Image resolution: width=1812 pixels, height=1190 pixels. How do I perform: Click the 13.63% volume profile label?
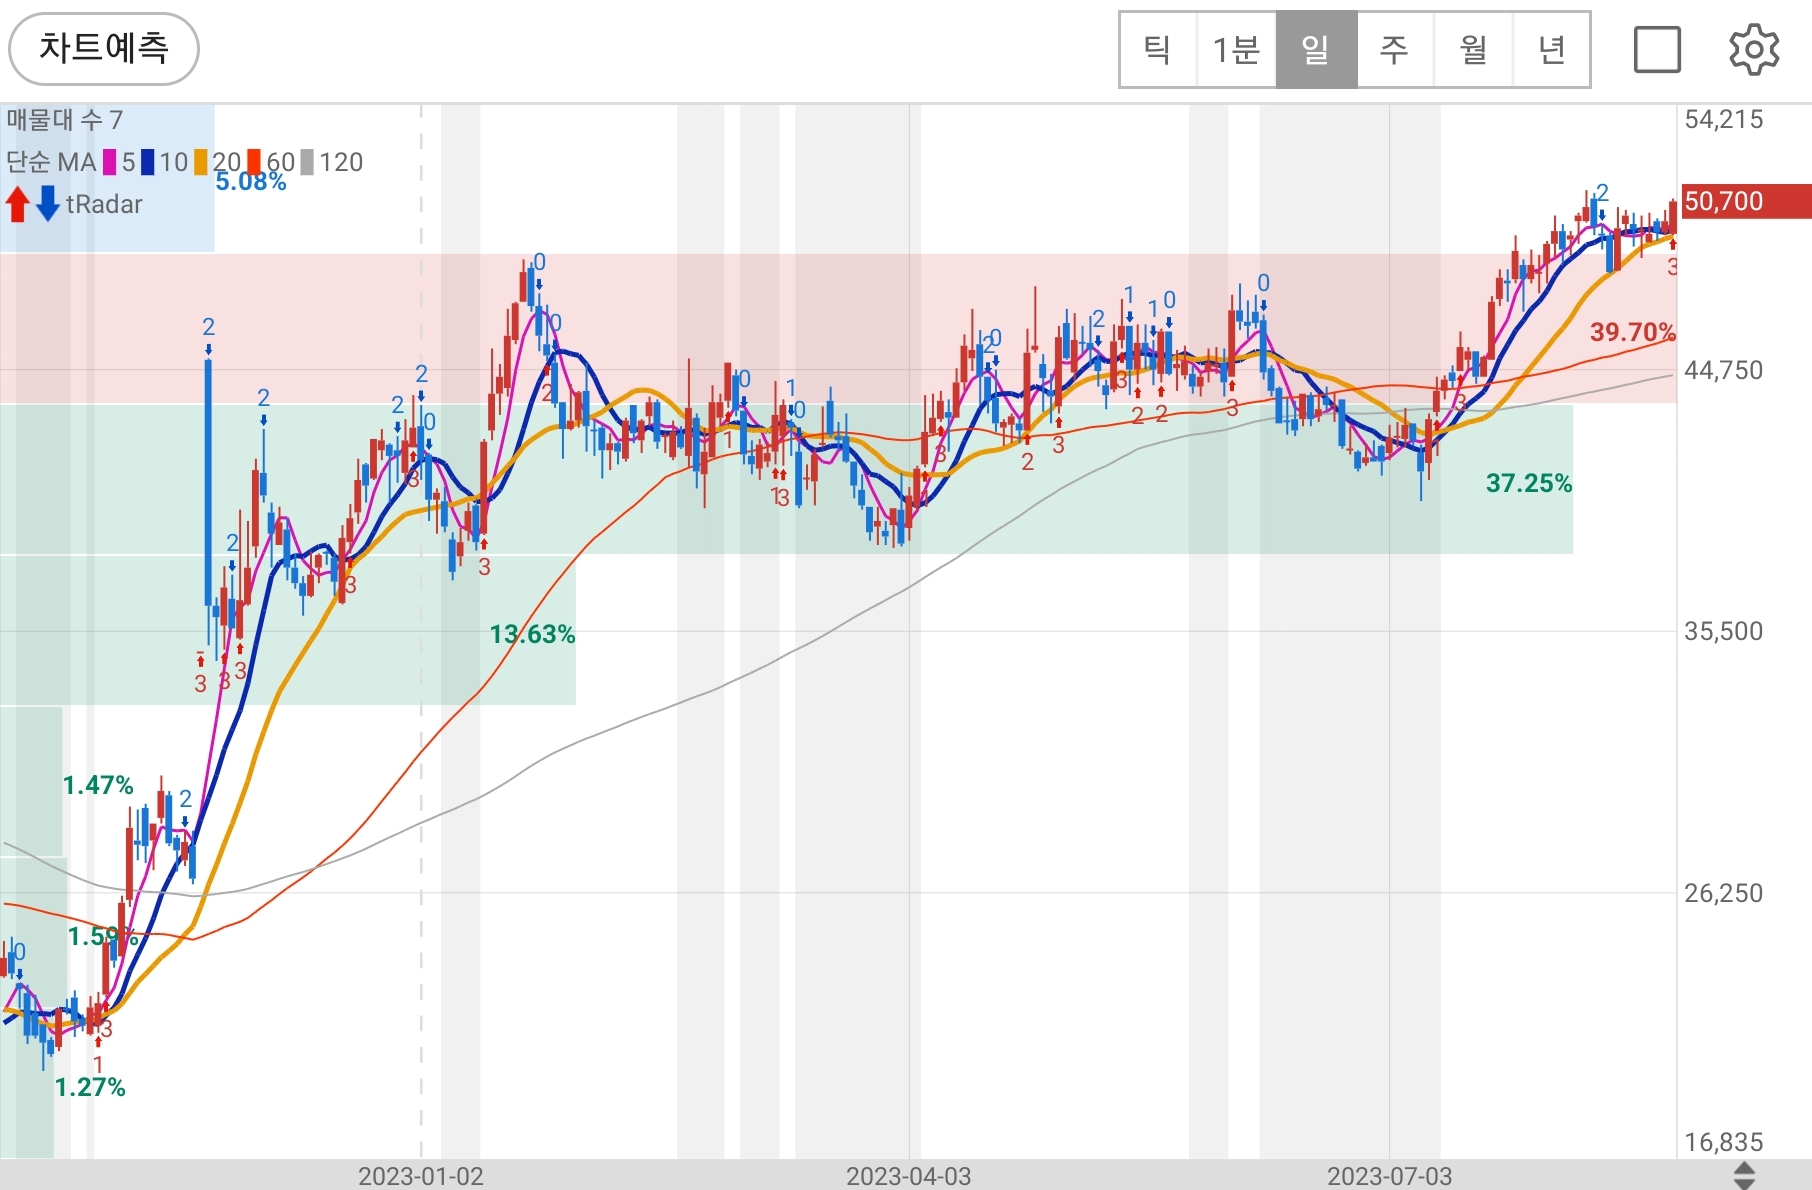532,634
